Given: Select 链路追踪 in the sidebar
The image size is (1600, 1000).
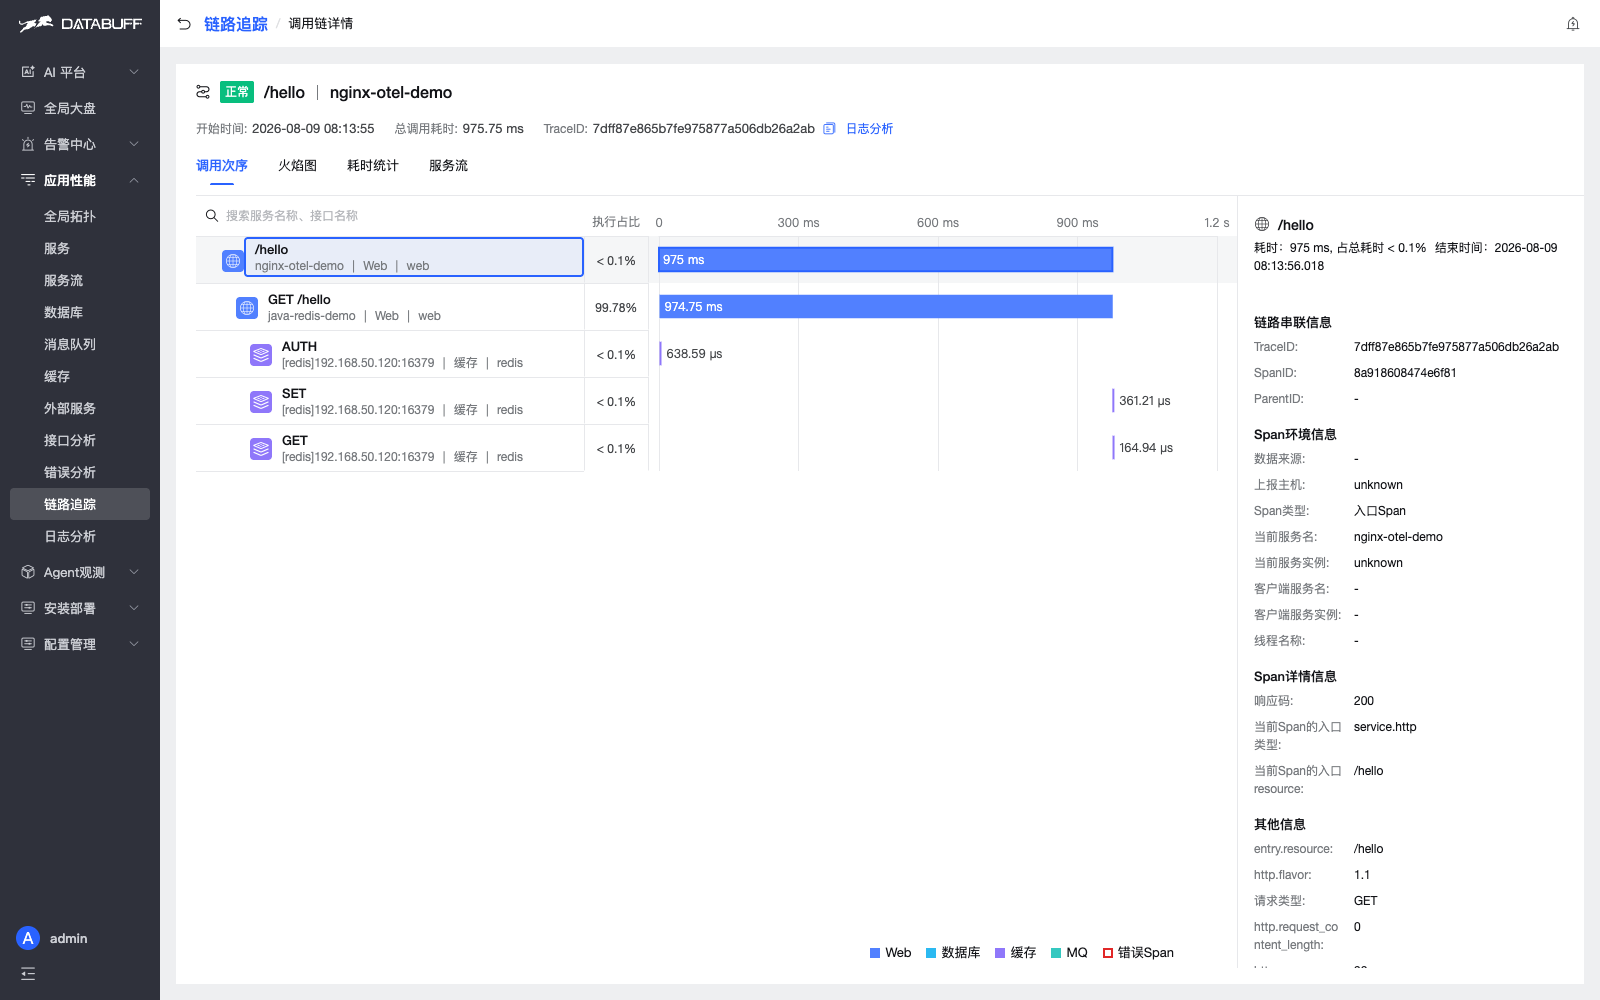Looking at the screenshot, I should (x=80, y=504).
